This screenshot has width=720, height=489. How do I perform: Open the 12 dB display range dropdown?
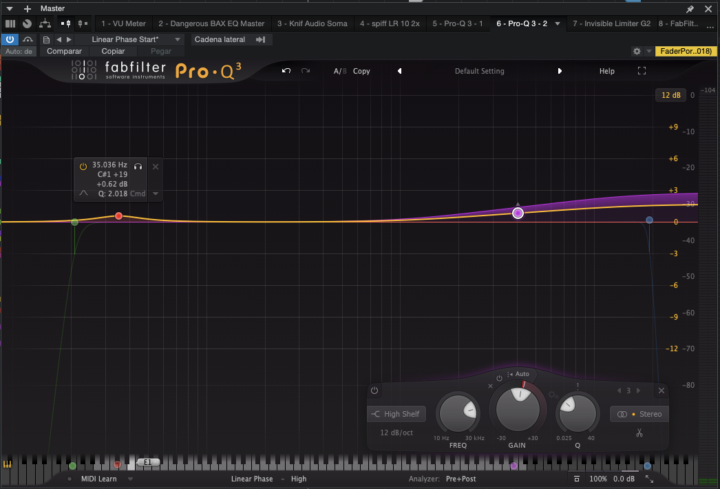[670, 95]
